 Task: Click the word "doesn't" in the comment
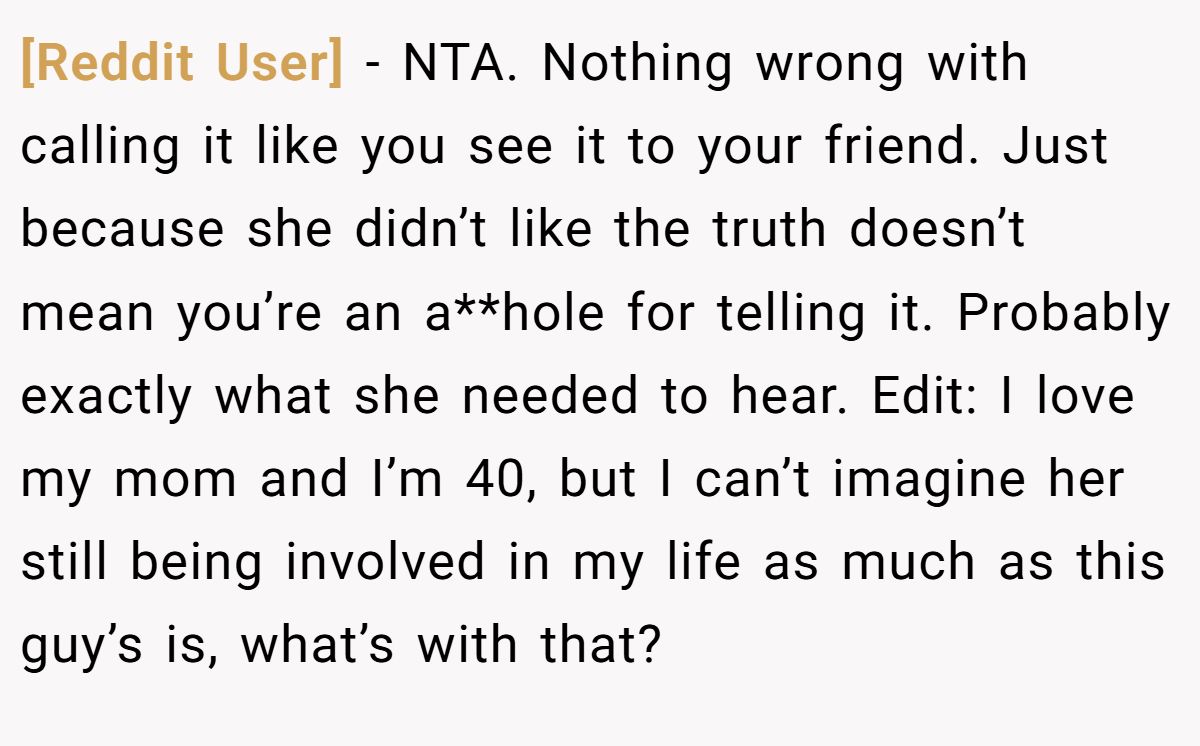tap(937, 231)
